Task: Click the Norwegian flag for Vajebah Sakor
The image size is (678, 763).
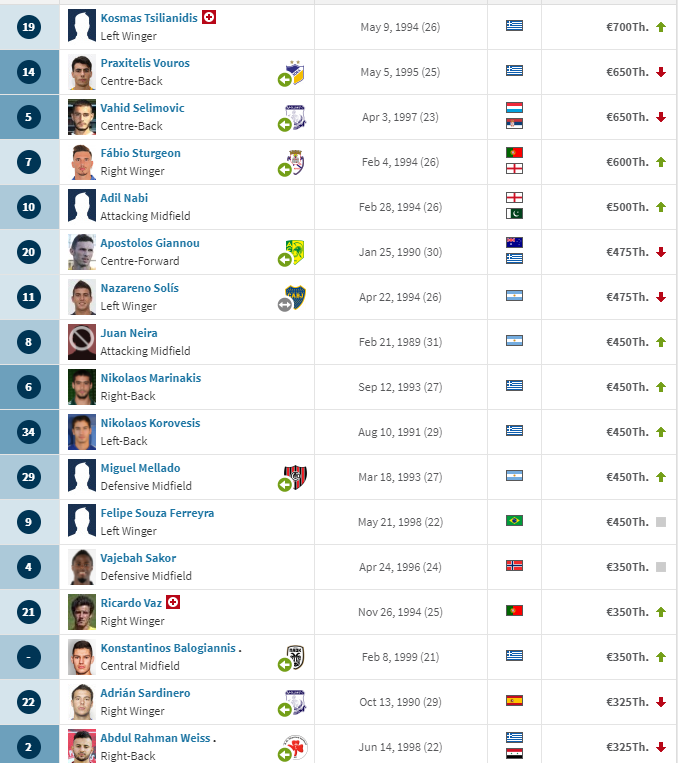Action: (514, 566)
